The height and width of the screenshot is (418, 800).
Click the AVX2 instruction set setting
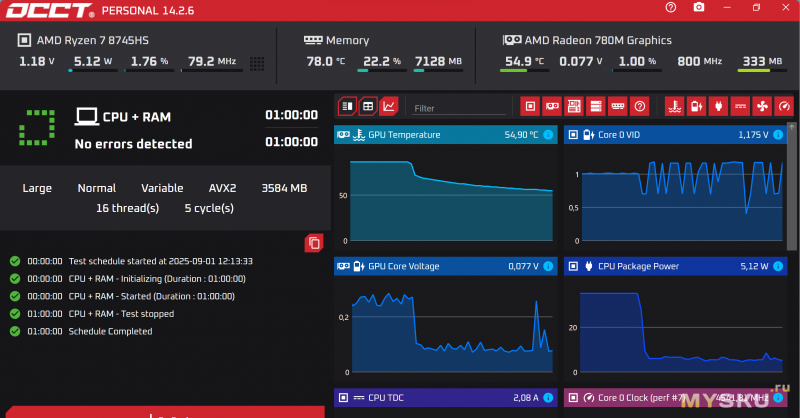[x=222, y=188]
